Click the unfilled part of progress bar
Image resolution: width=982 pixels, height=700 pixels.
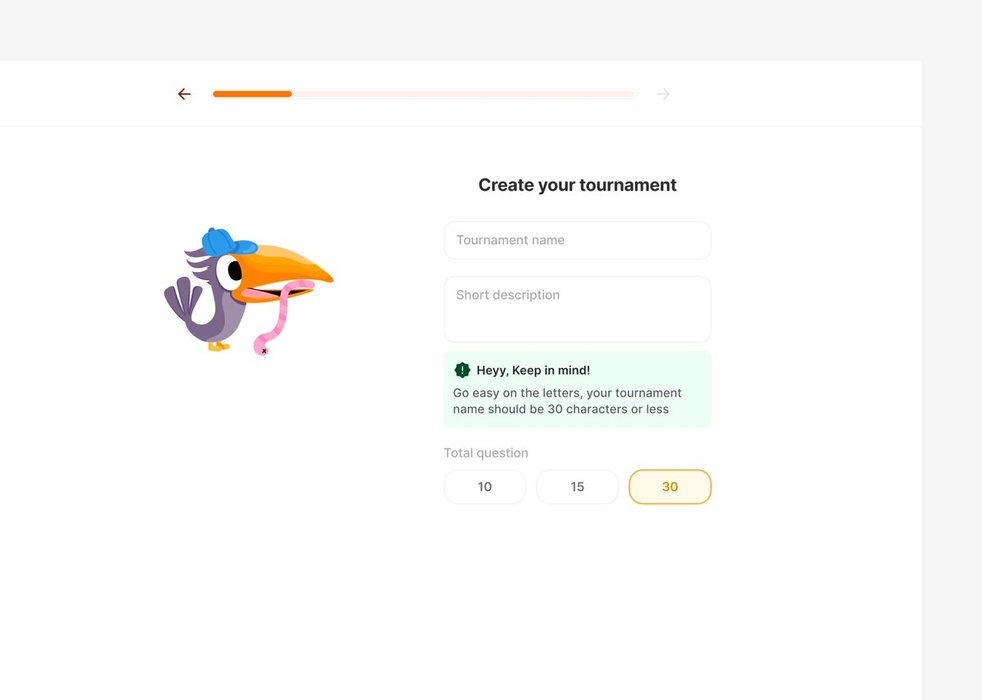pyautogui.click(x=464, y=94)
